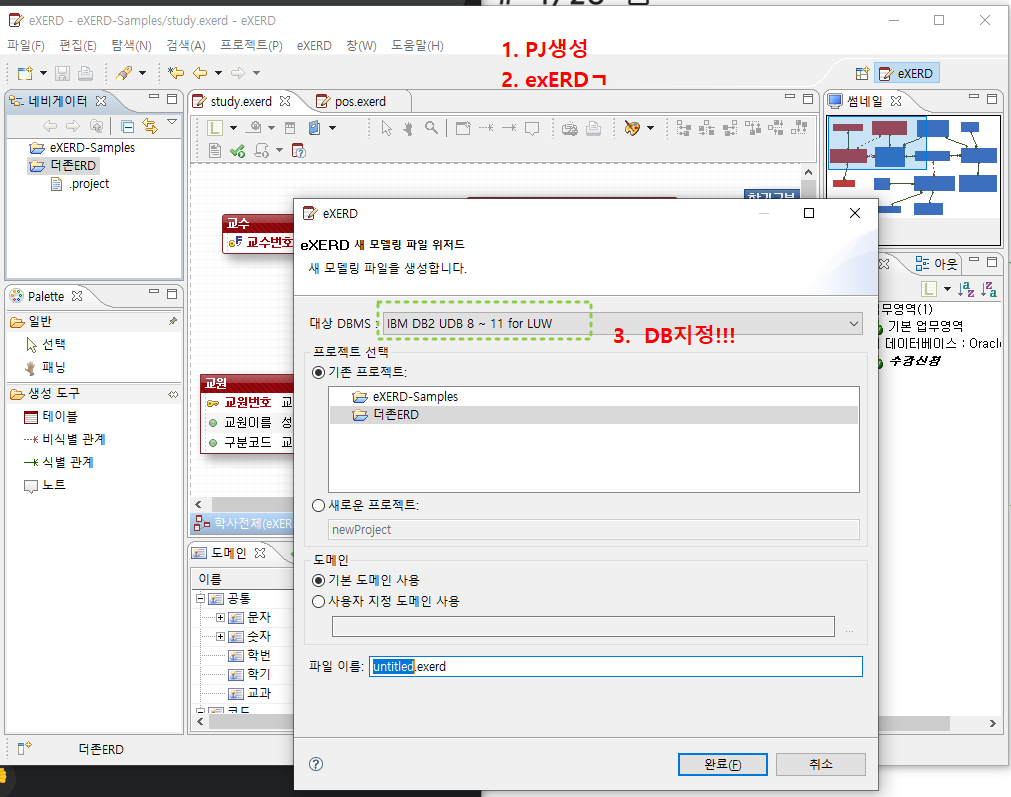Image resolution: width=1011 pixels, height=797 pixels.
Task: Open navigator view menu triangle
Action: point(172,122)
